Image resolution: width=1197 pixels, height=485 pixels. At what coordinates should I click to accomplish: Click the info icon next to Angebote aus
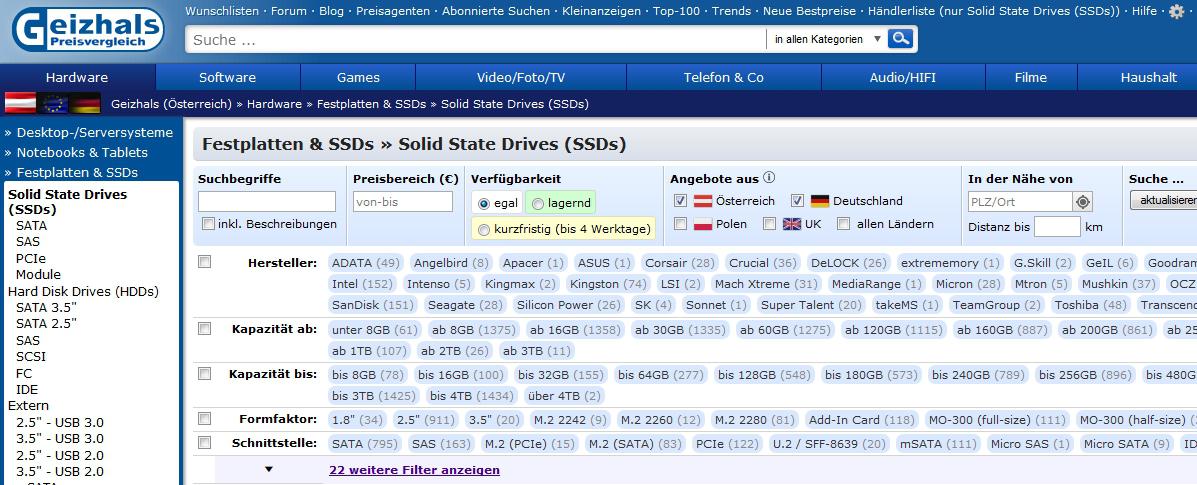click(x=769, y=177)
